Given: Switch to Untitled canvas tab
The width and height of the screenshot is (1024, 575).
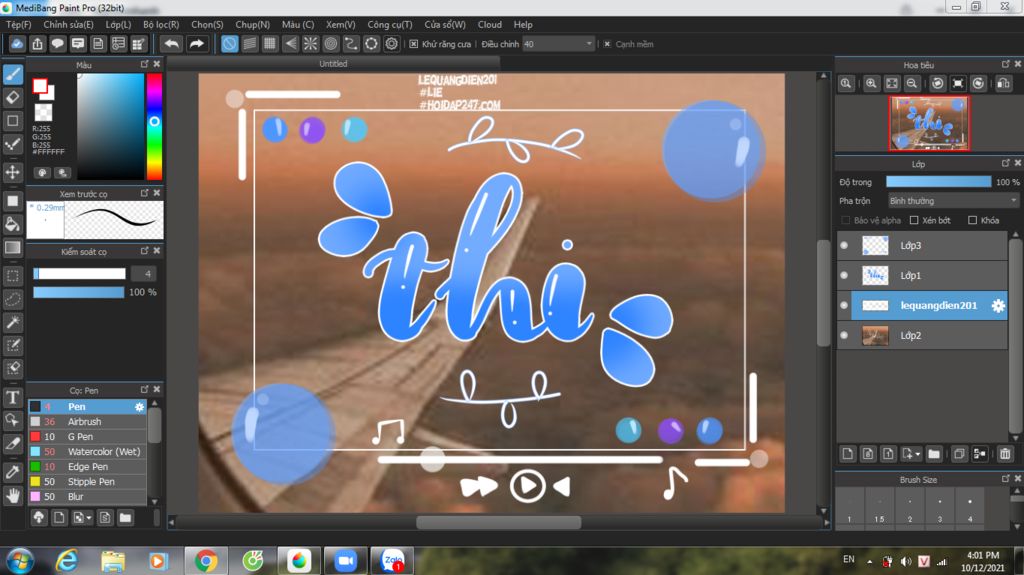Looking at the screenshot, I should (x=333, y=63).
